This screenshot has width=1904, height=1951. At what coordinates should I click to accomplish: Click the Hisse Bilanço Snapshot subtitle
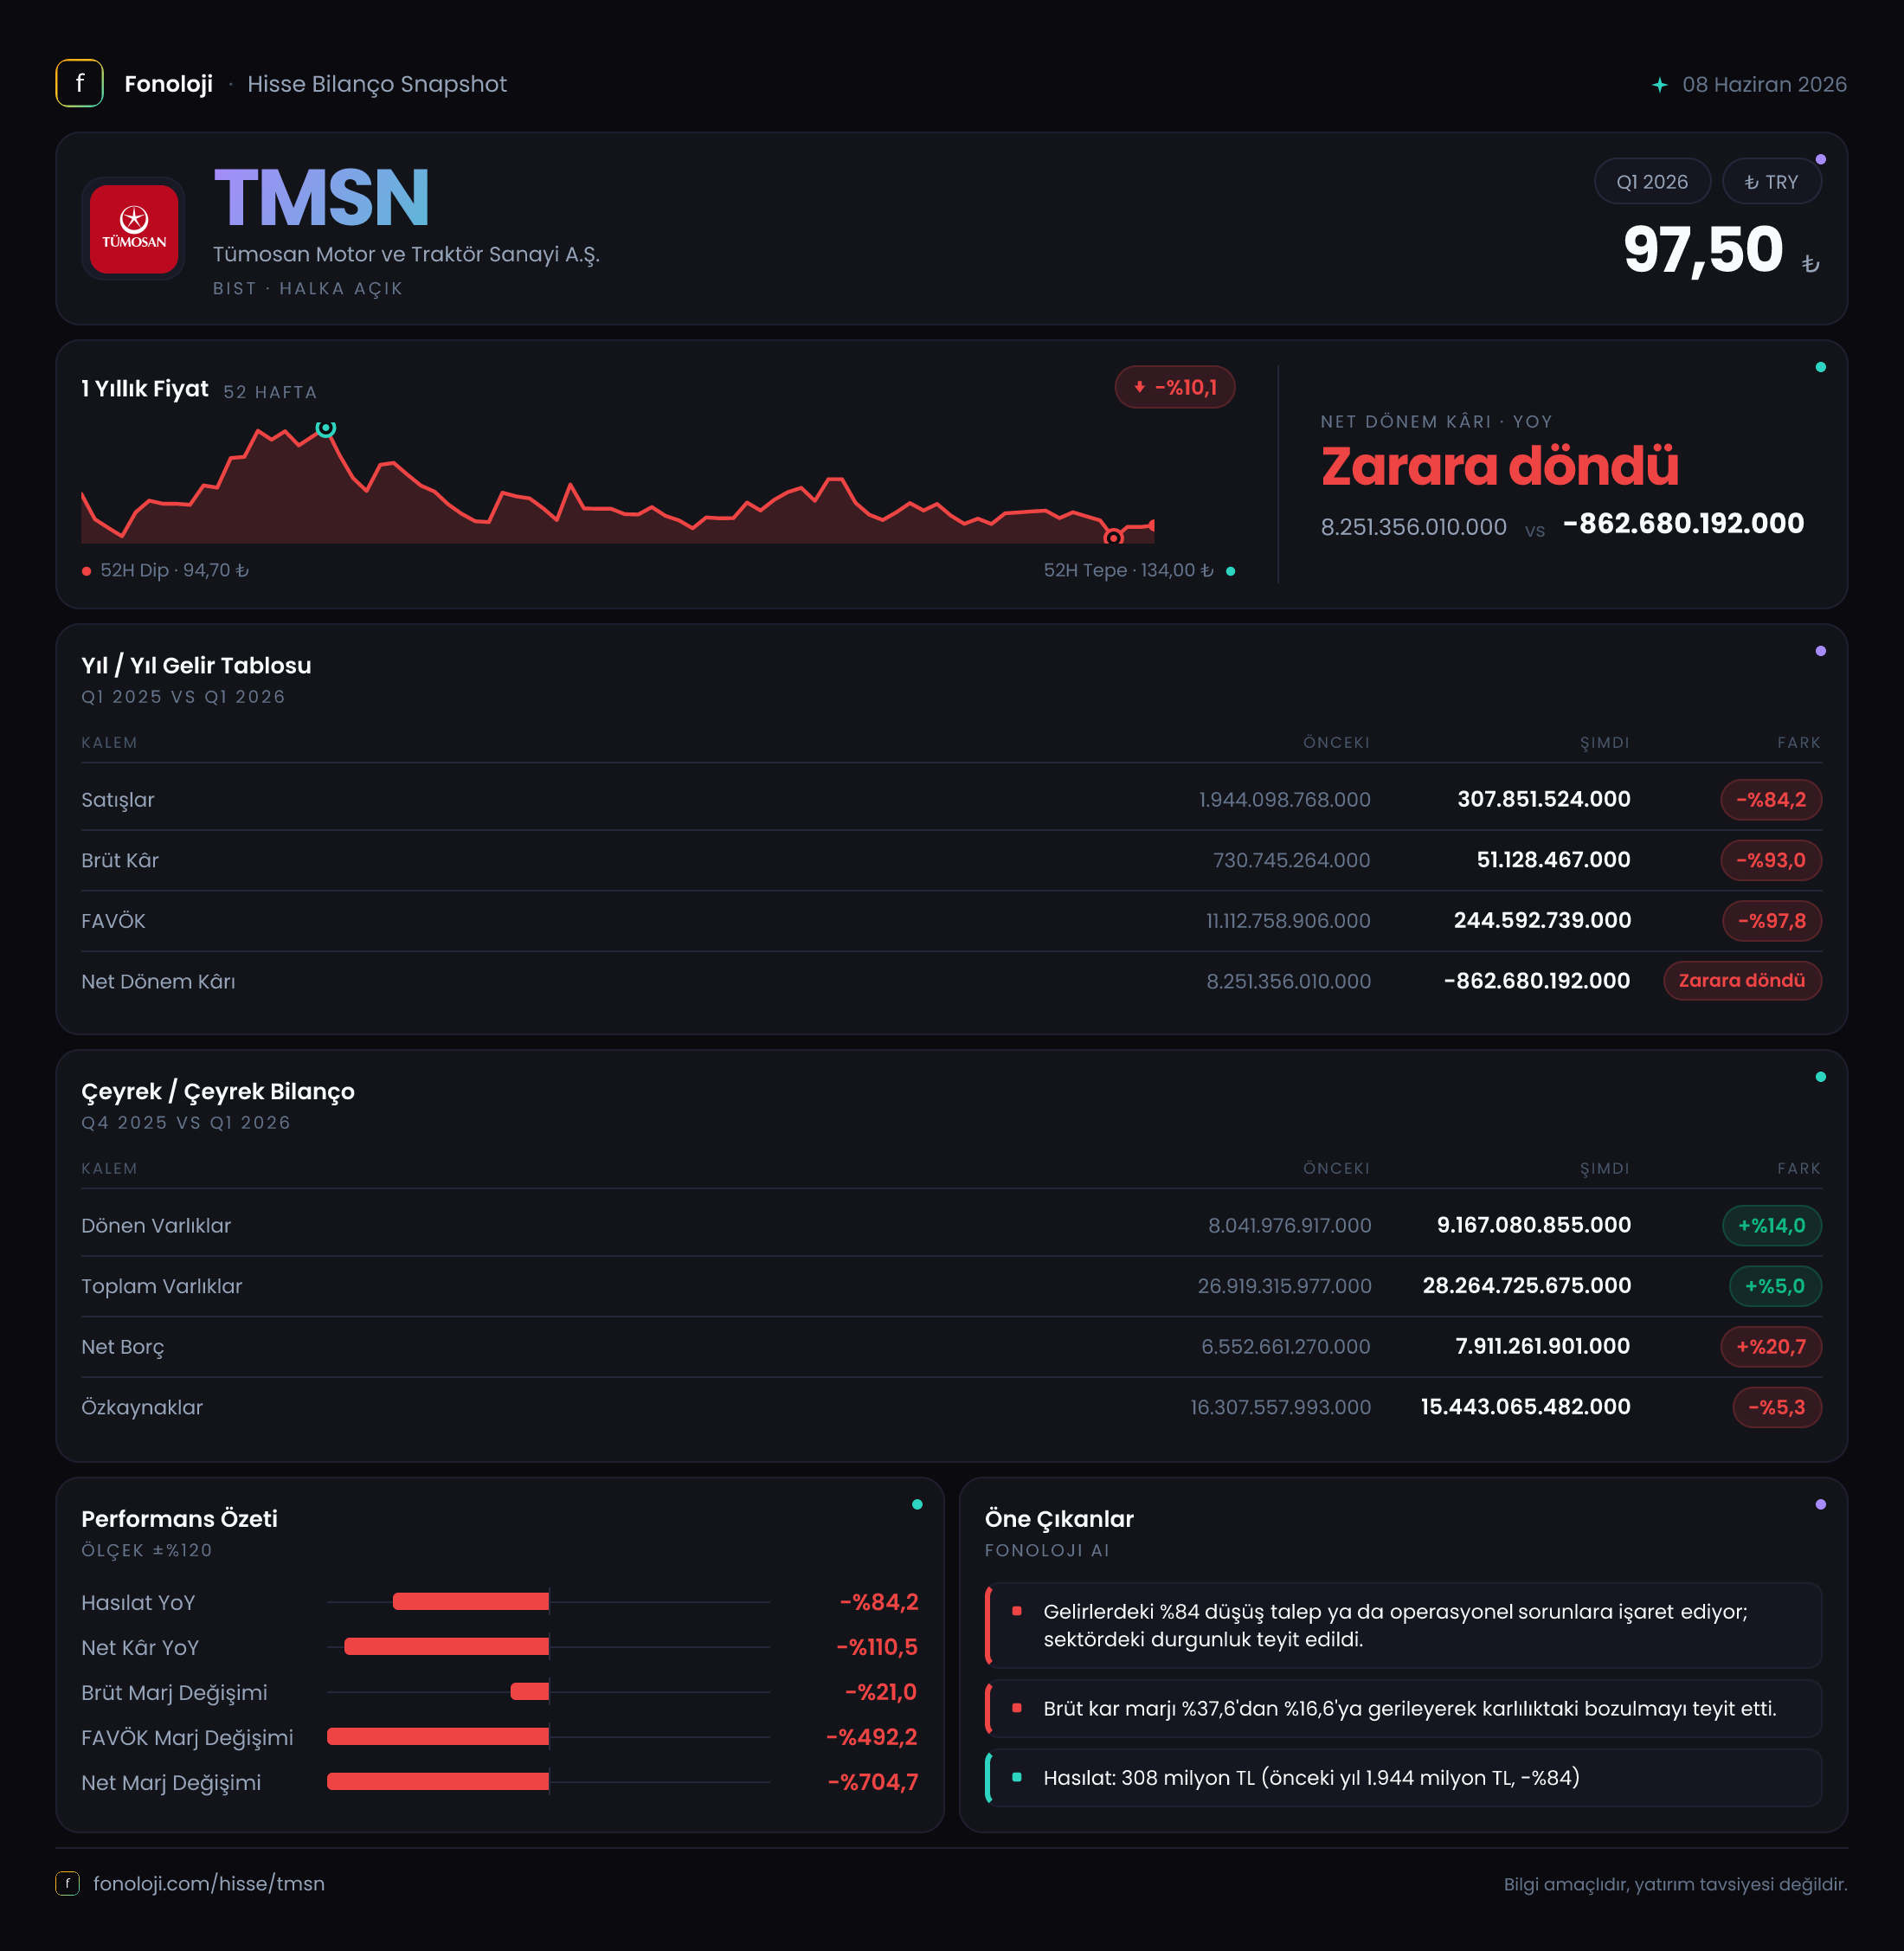[377, 85]
